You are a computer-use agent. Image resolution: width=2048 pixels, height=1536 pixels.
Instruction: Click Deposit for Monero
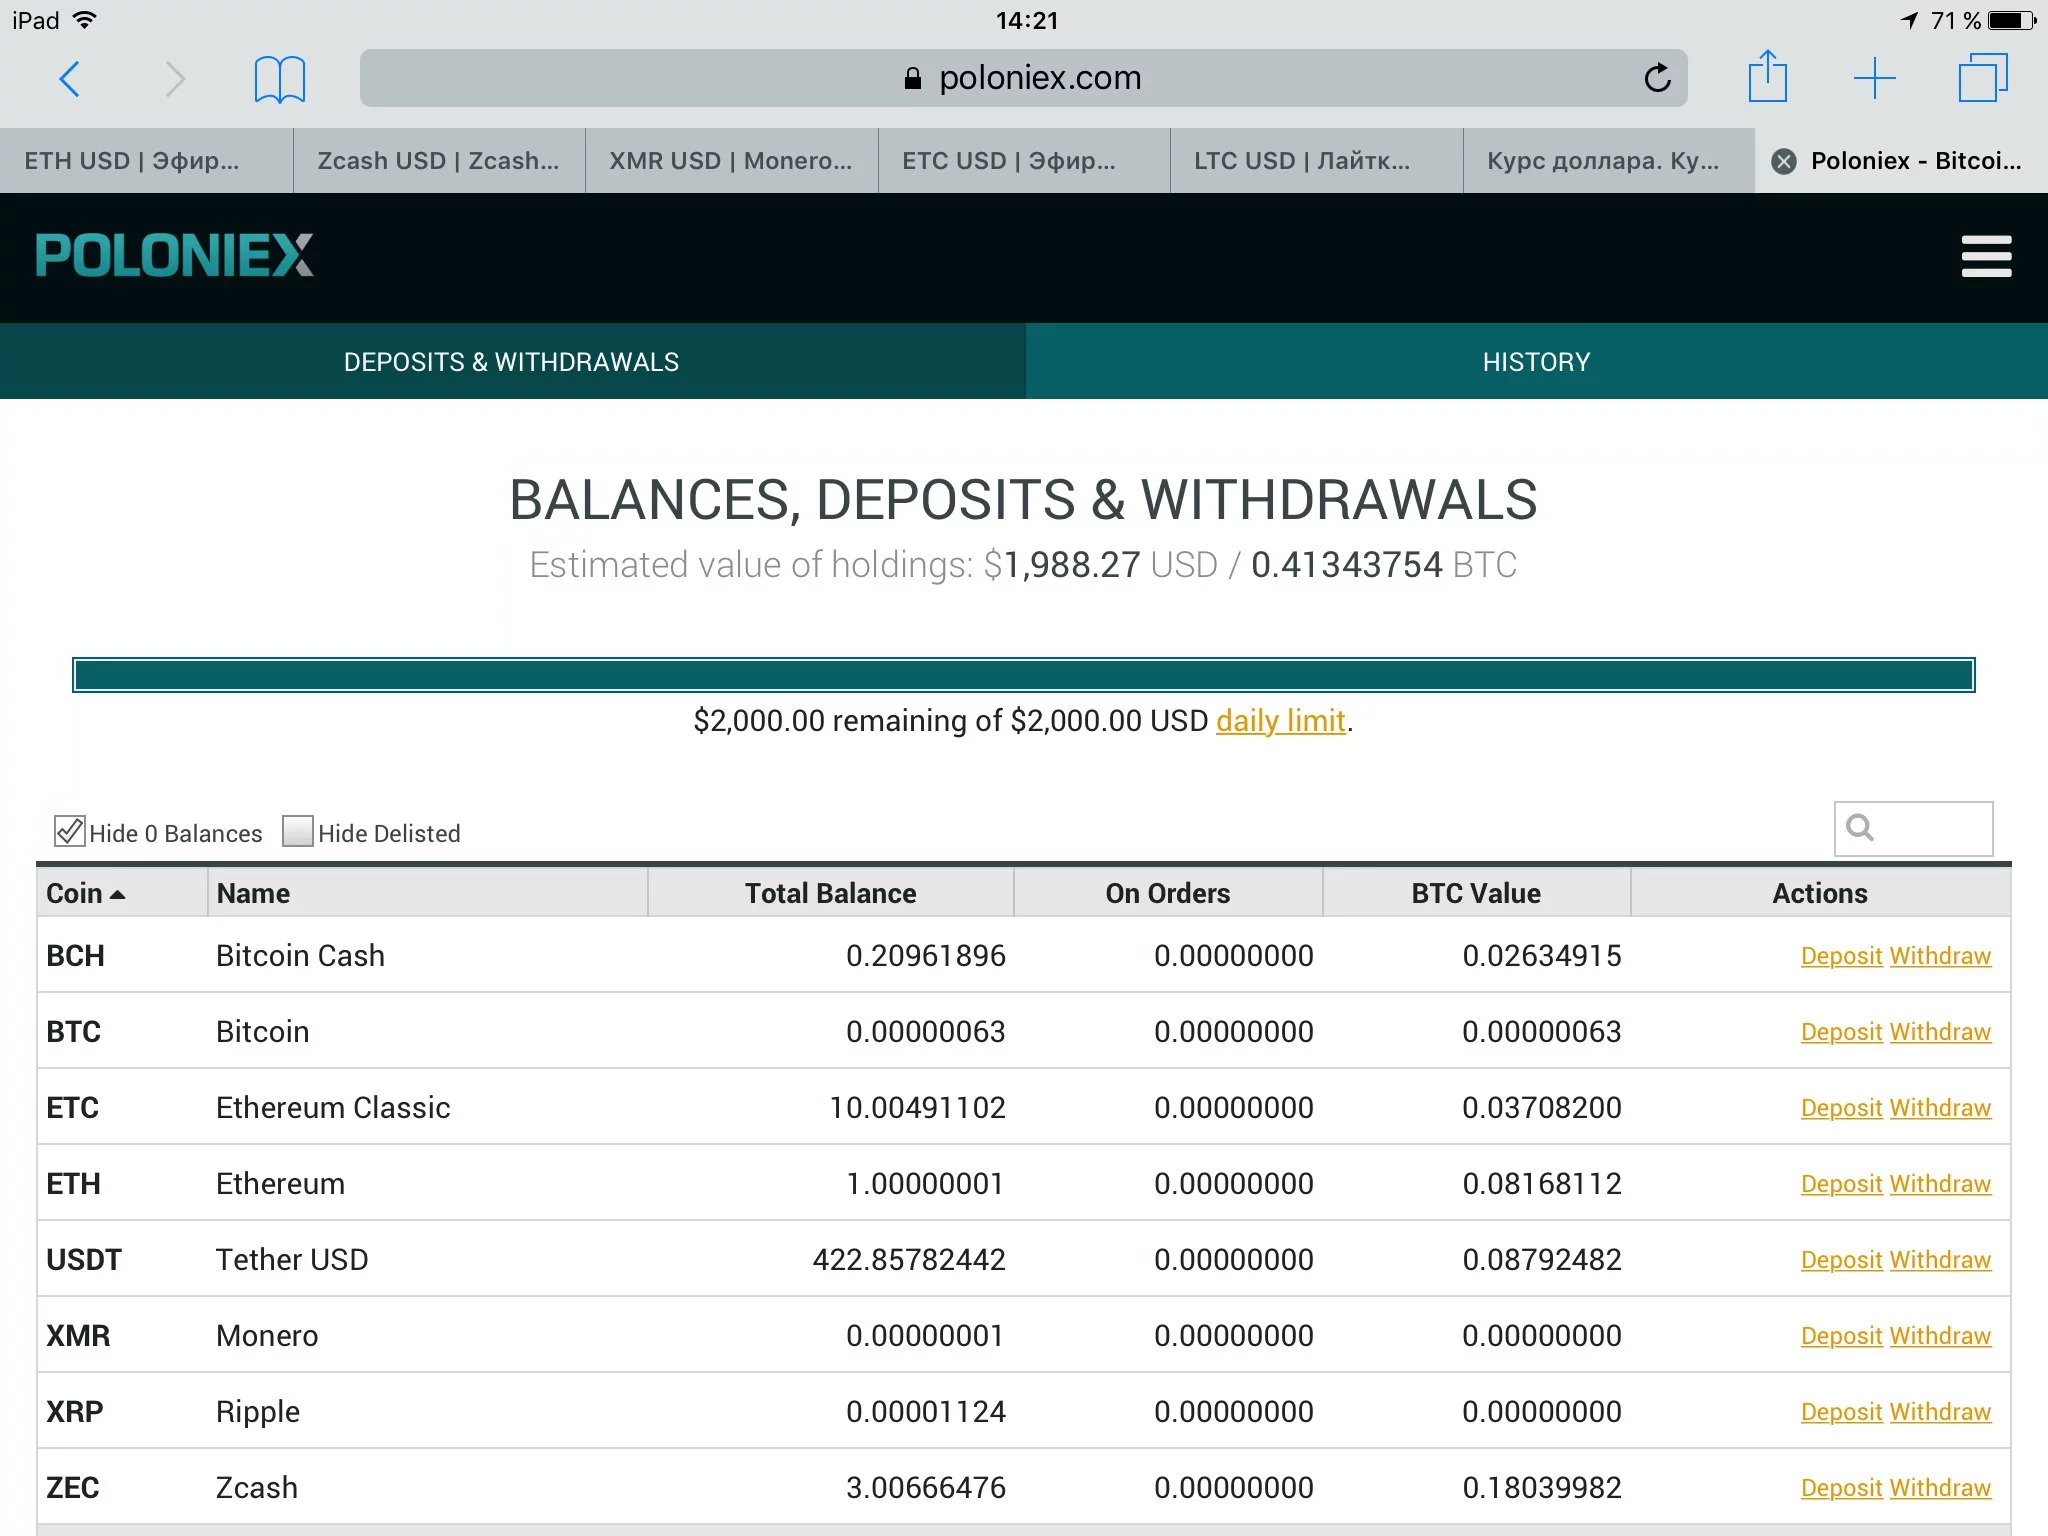pyautogui.click(x=1841, y=1336)
